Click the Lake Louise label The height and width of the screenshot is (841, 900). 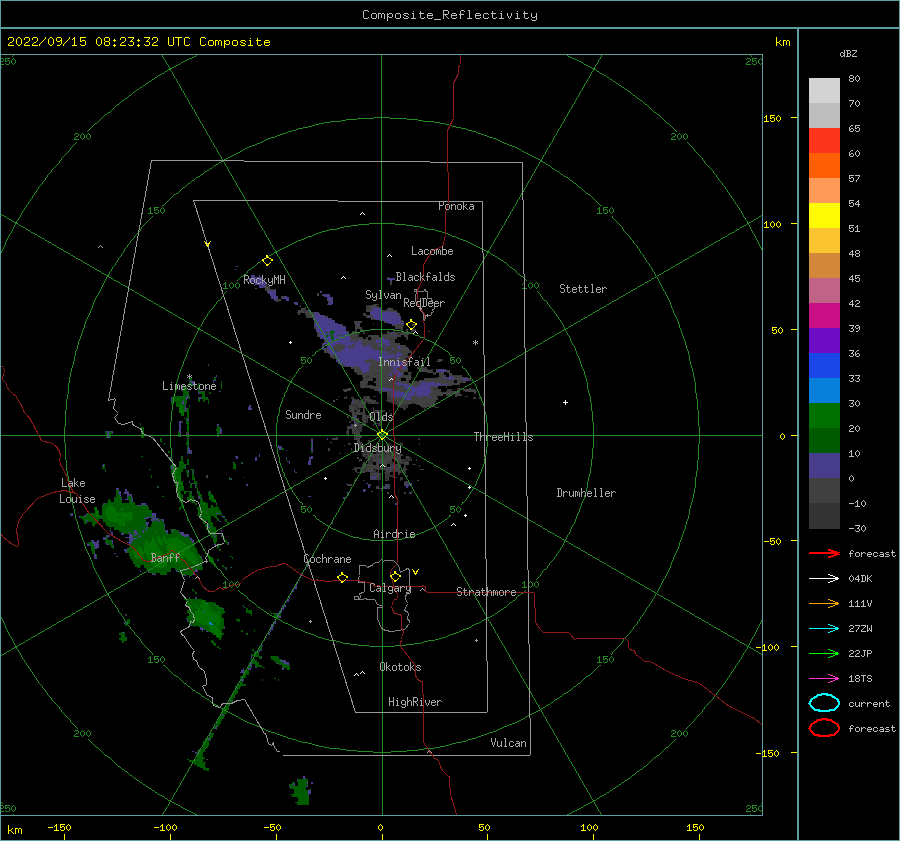pos(77,491)
